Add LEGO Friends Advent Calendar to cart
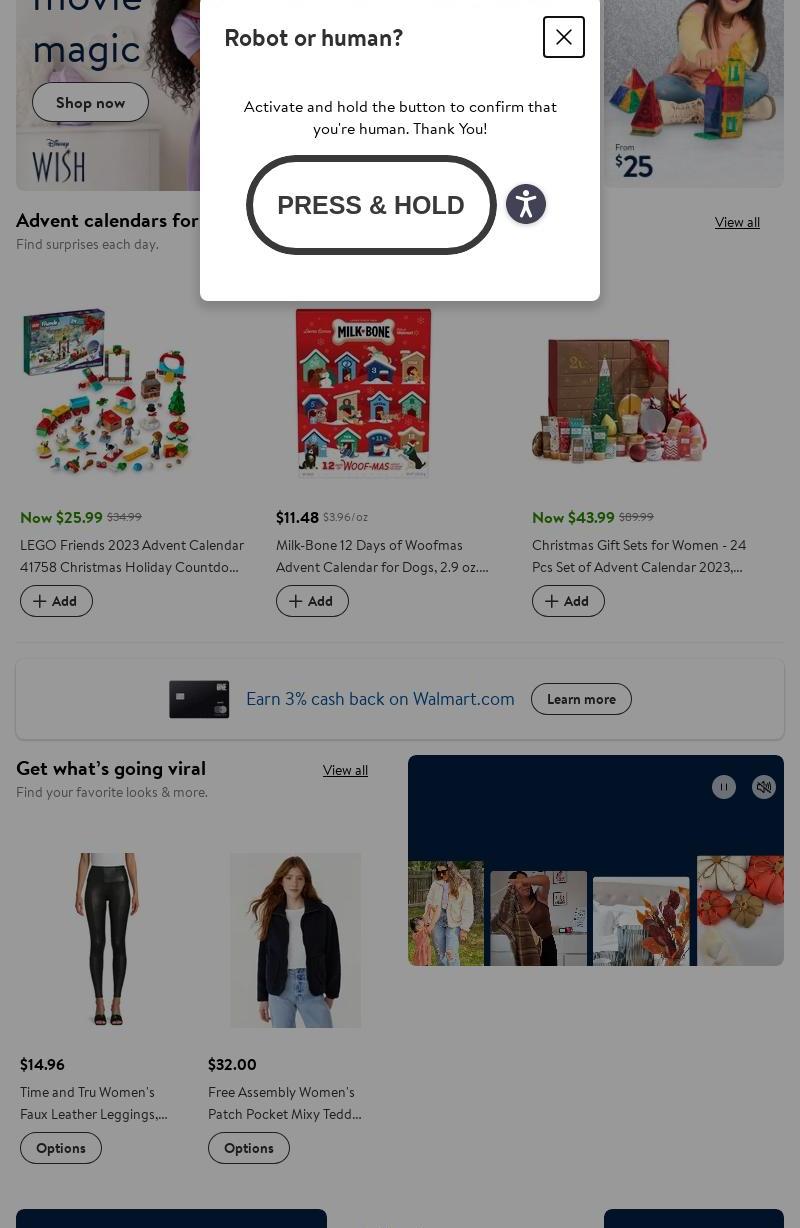Viewport: 800px width, 1228px height. point(56,601)
